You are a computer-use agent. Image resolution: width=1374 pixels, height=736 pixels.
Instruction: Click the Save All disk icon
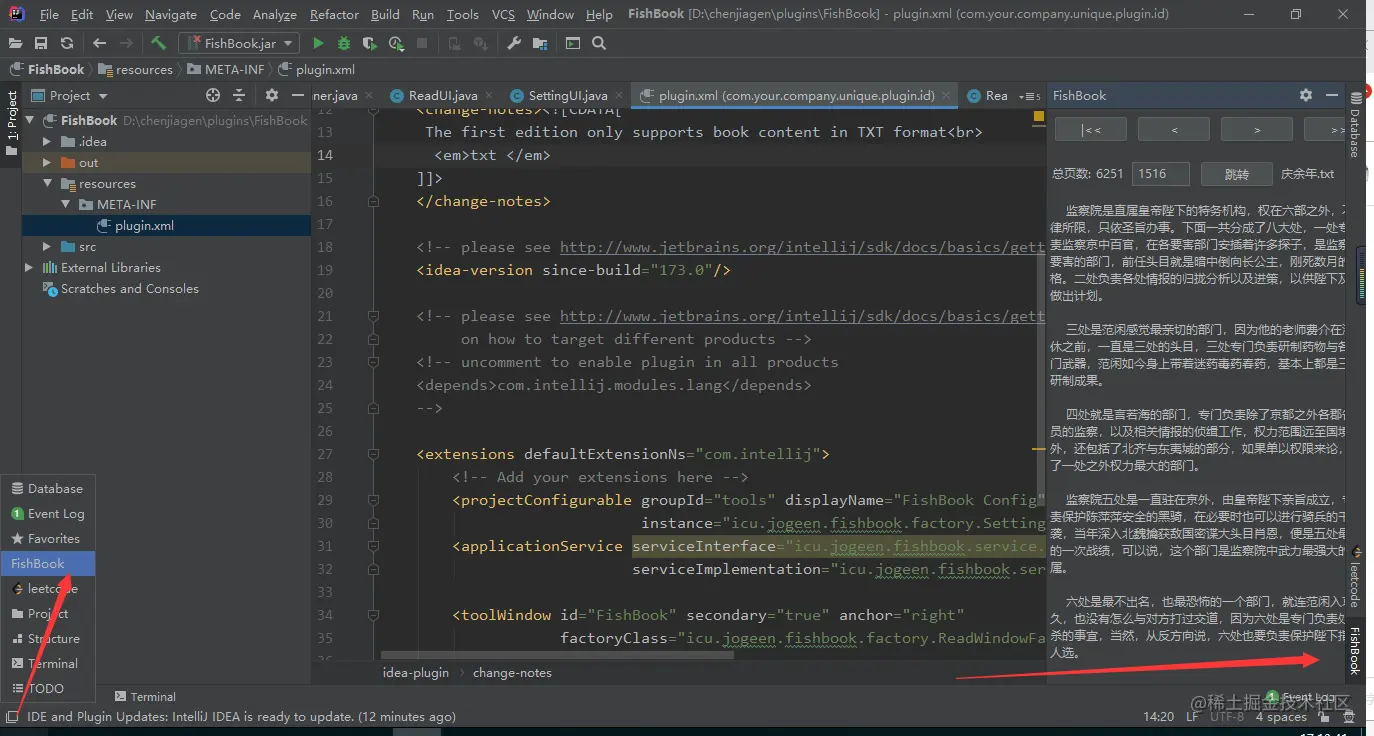tap(41, 43)
